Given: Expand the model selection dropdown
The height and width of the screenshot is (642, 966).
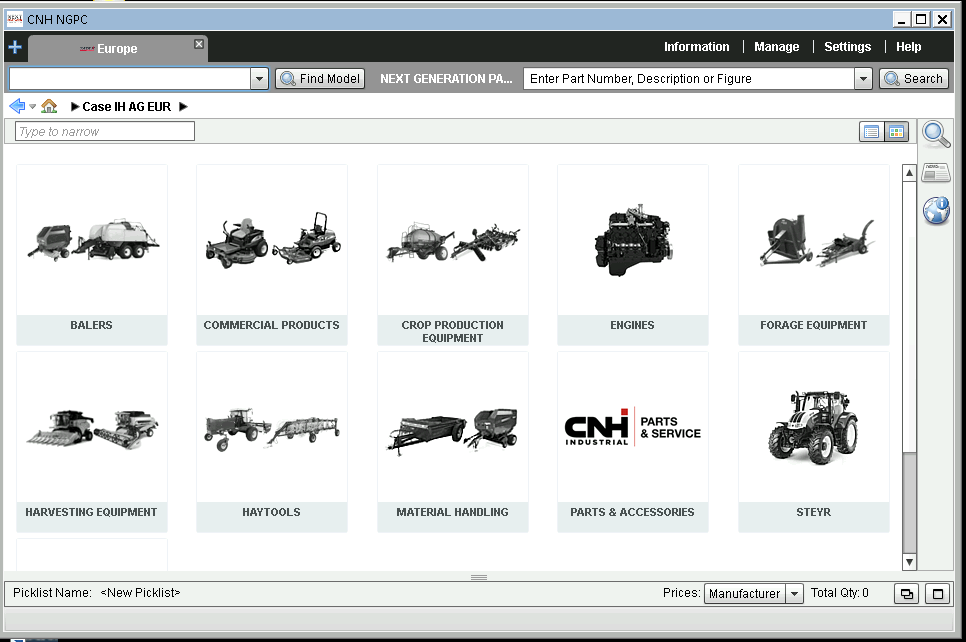Looking at the screenshot, I should click(x=259, y=79).
